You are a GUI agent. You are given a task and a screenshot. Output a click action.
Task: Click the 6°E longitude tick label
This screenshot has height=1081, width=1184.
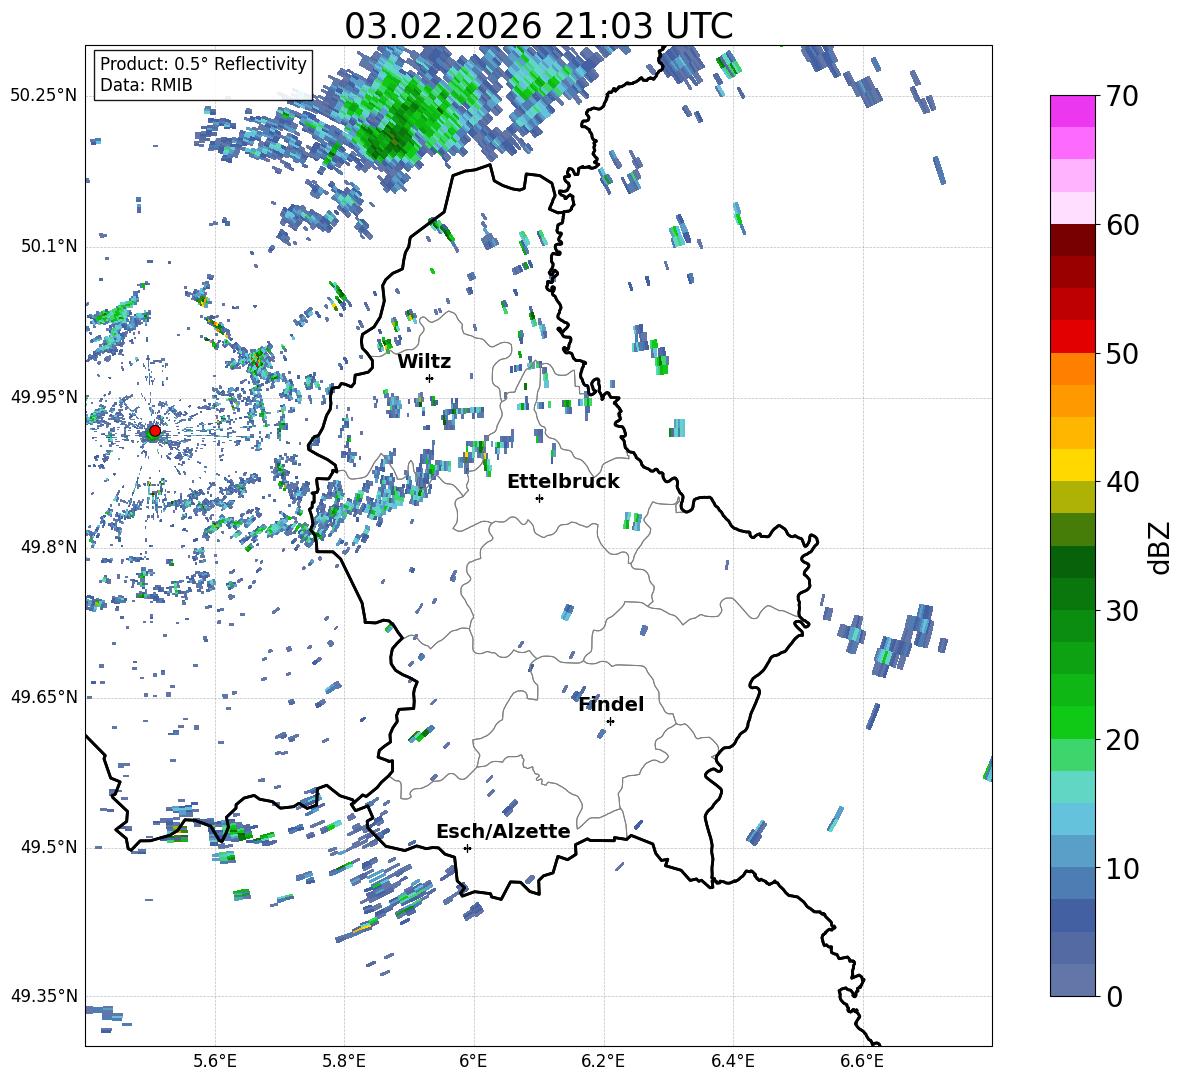(474, 1060)
